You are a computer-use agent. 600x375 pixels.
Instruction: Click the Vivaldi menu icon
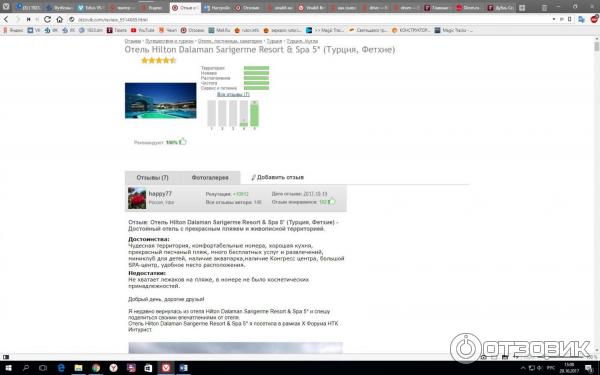click(6, 6)
